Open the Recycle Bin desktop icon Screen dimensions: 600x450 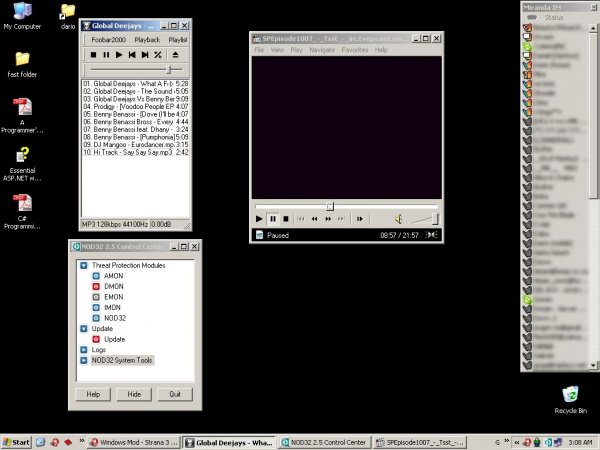[571, 400]
